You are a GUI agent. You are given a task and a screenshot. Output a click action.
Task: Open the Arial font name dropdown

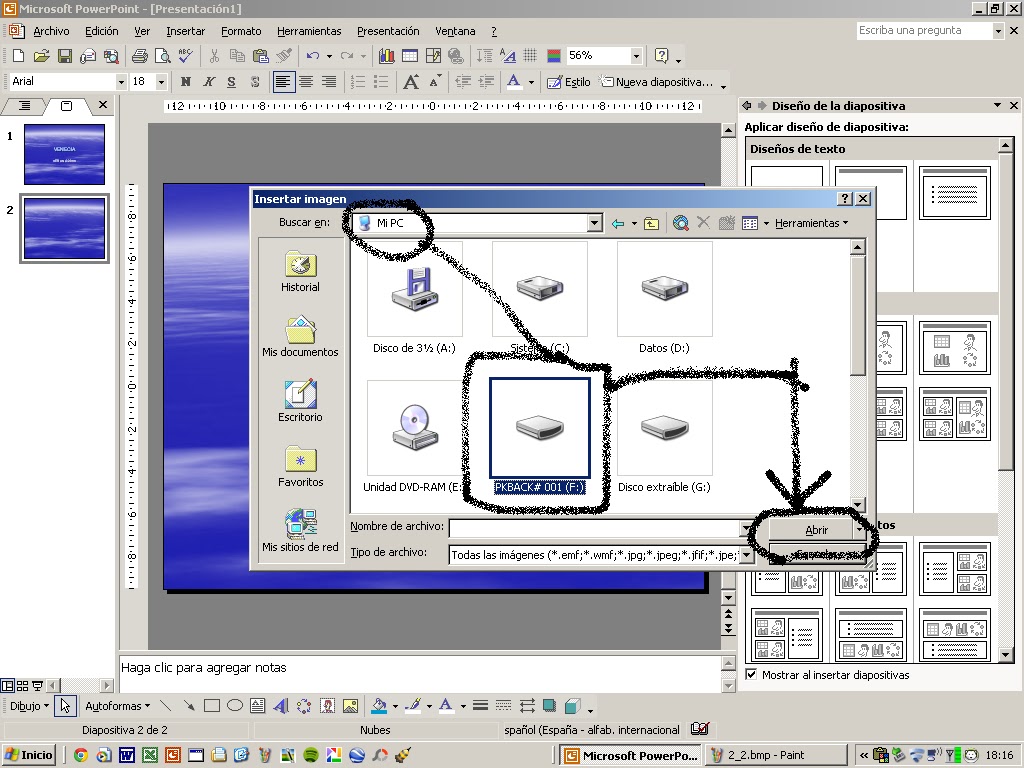[x=121, y=82]
